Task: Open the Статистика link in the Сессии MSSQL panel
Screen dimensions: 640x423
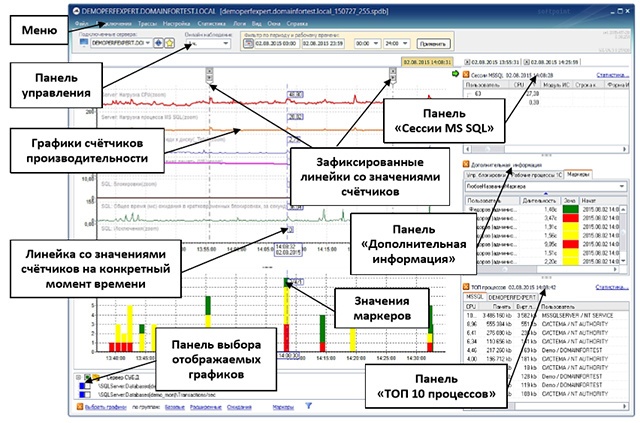Action: point(611,75)
